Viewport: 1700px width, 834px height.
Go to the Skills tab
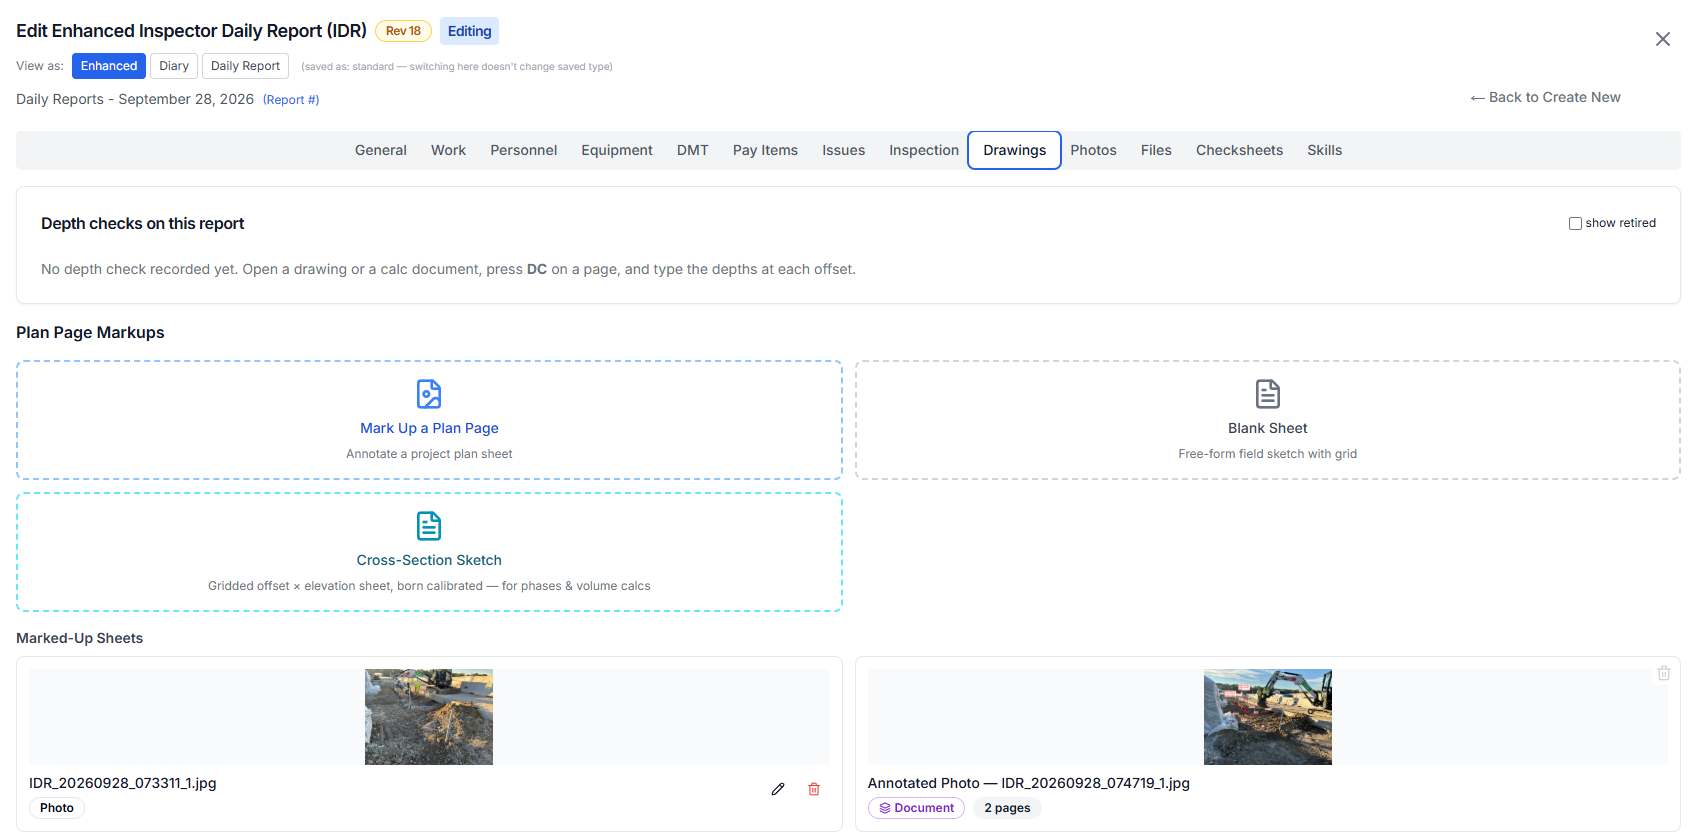pyautogui.click(x=1324, y=150)
